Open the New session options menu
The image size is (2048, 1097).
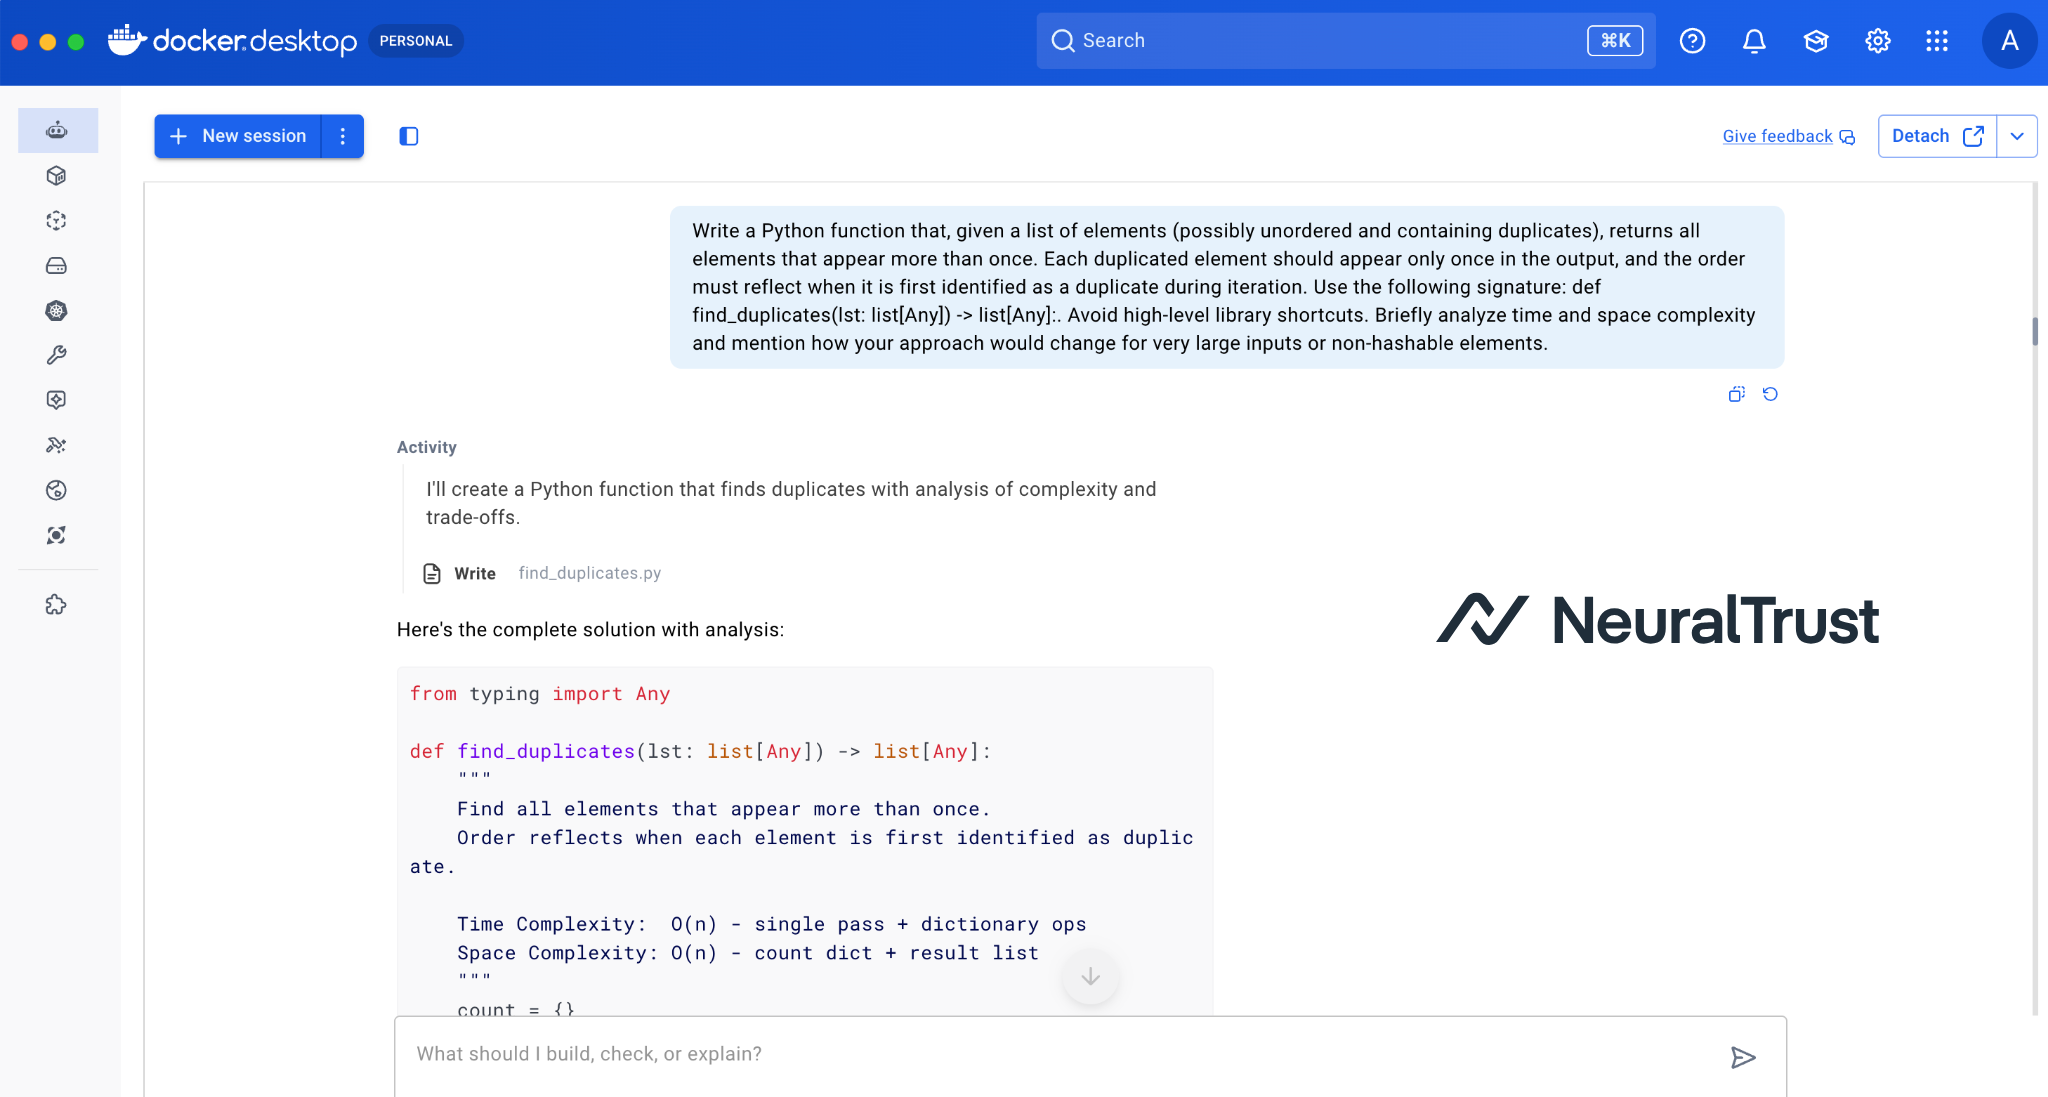point(343,136)
